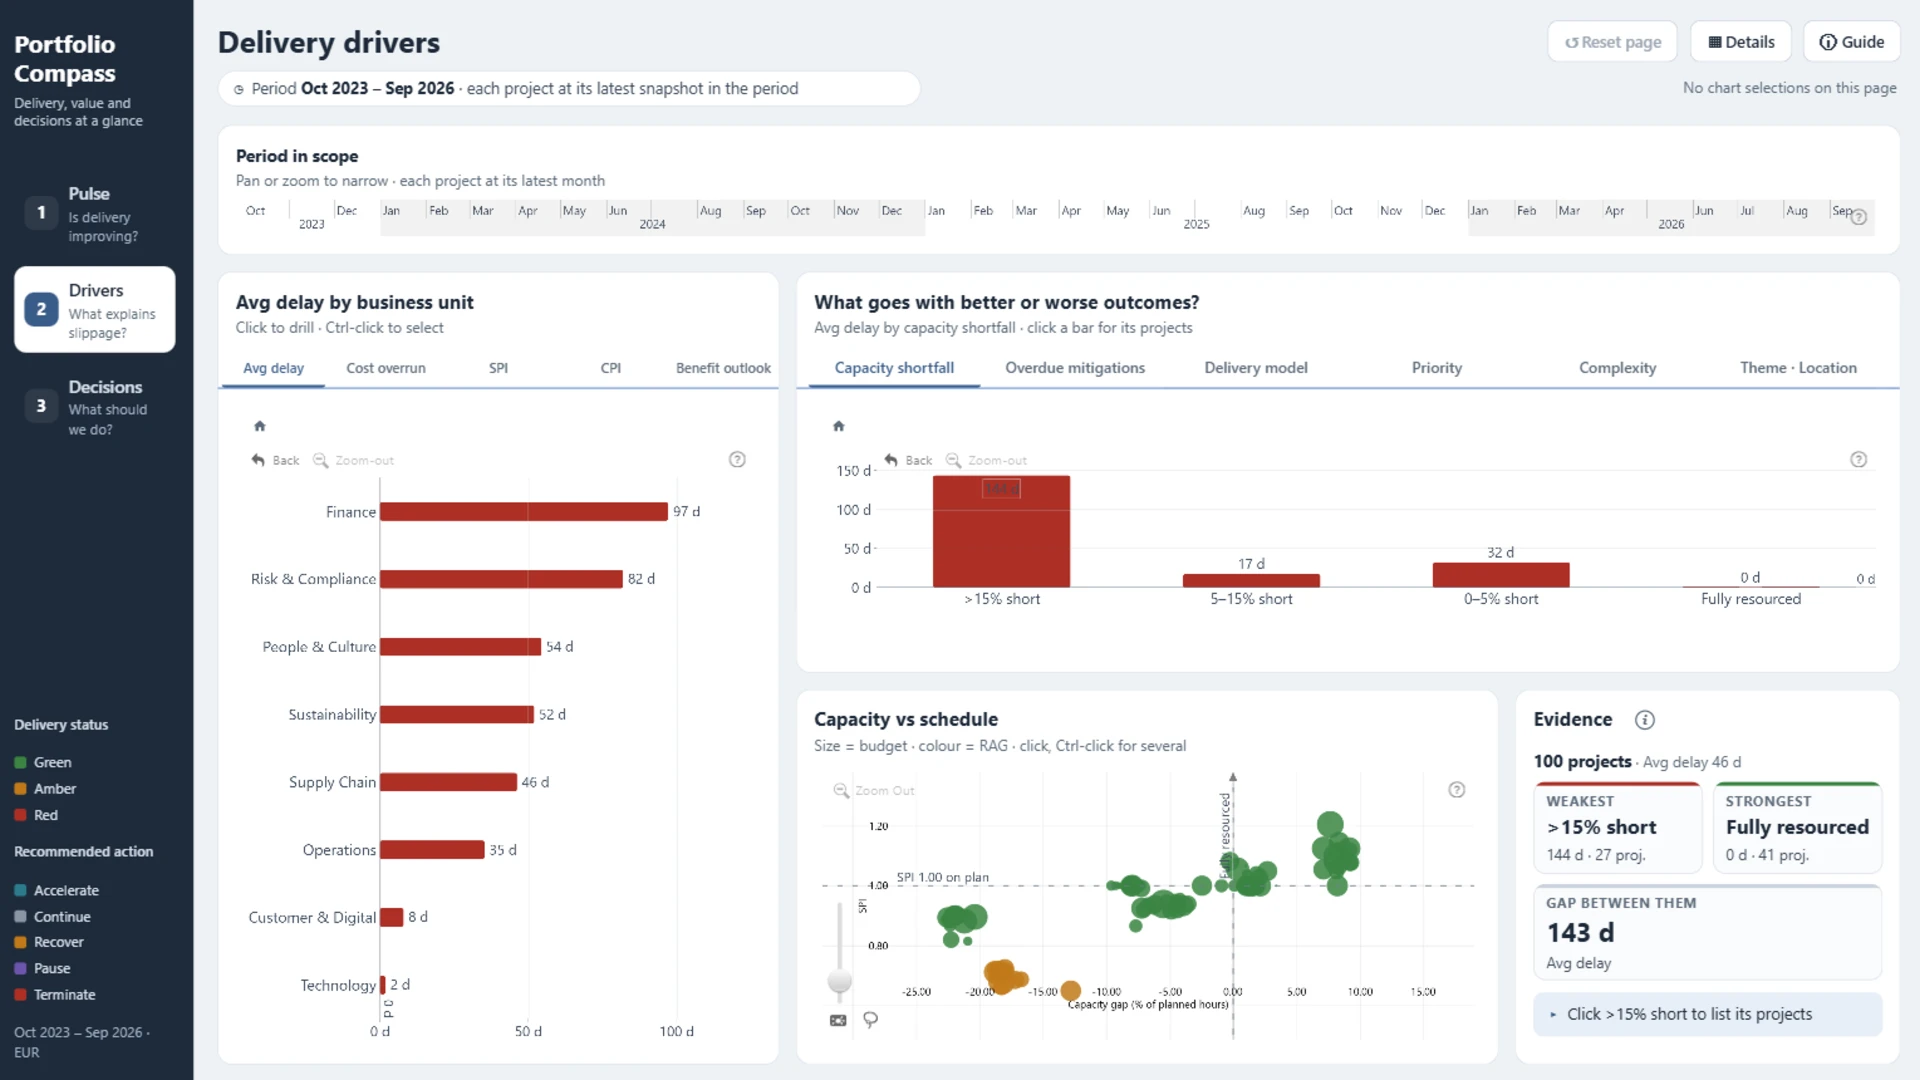Select lasso tool under scatter chart
1920x1080 pixels.
871,1020
